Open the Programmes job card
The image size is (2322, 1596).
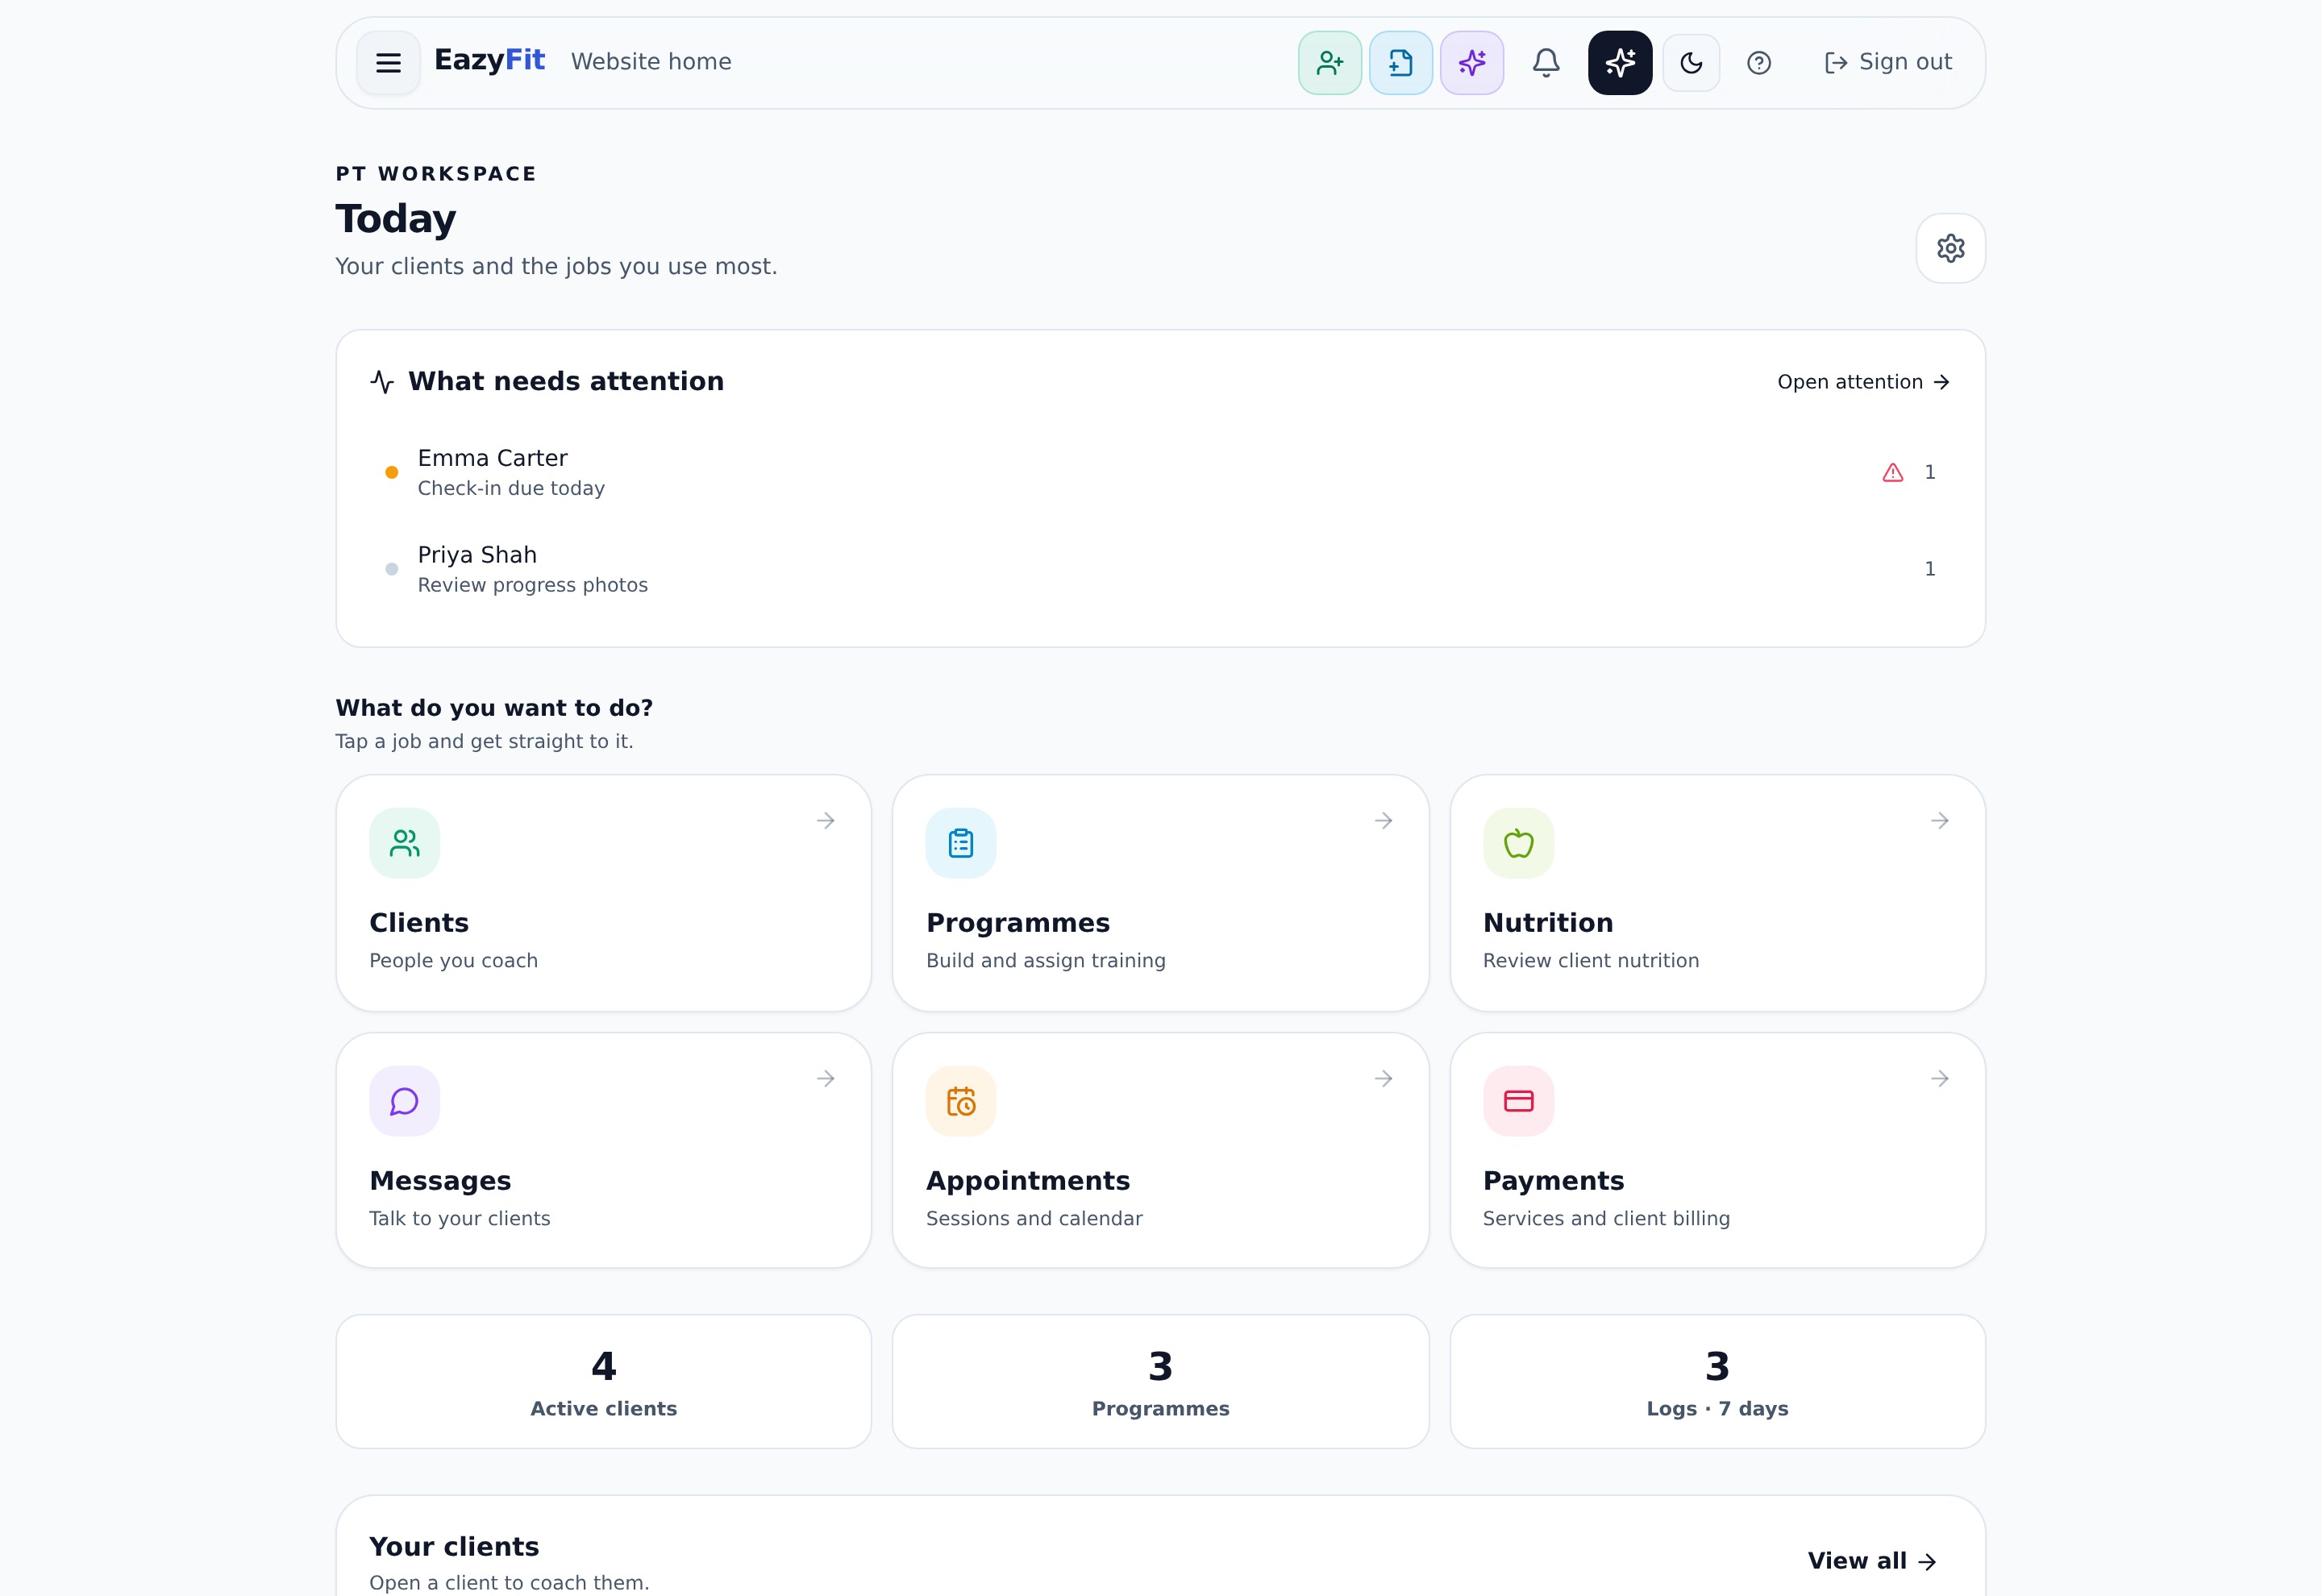point(1160,893)
